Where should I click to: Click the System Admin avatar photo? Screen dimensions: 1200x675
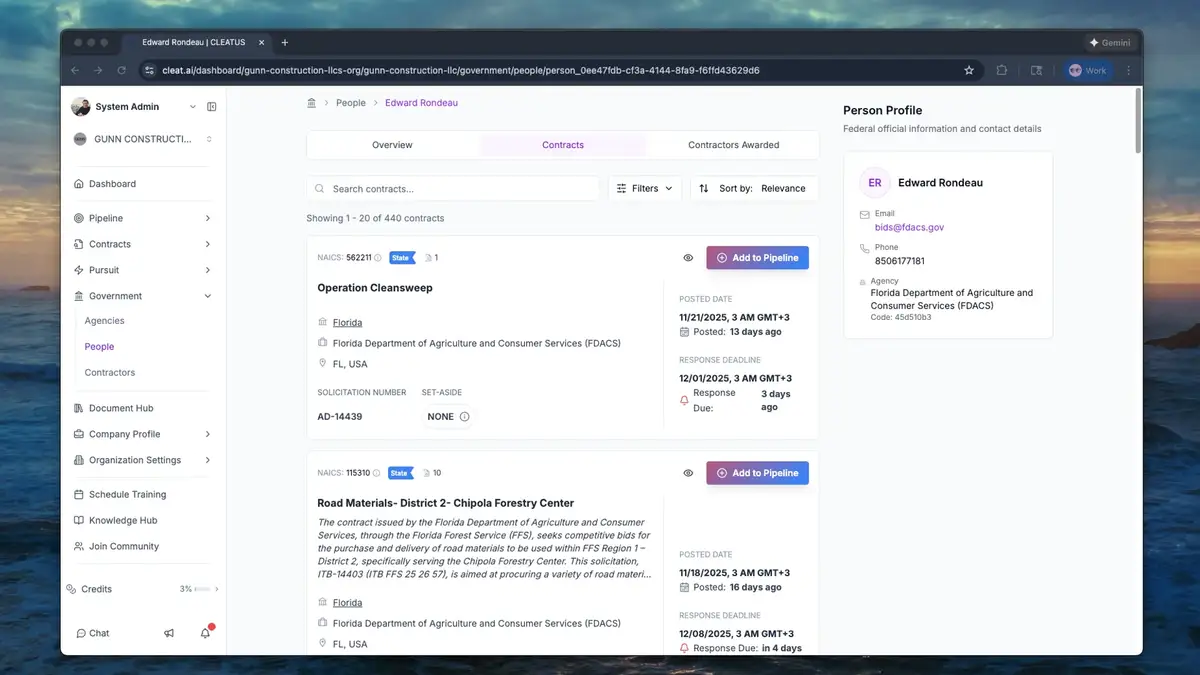pyautogui.click(x=80, y=107)
